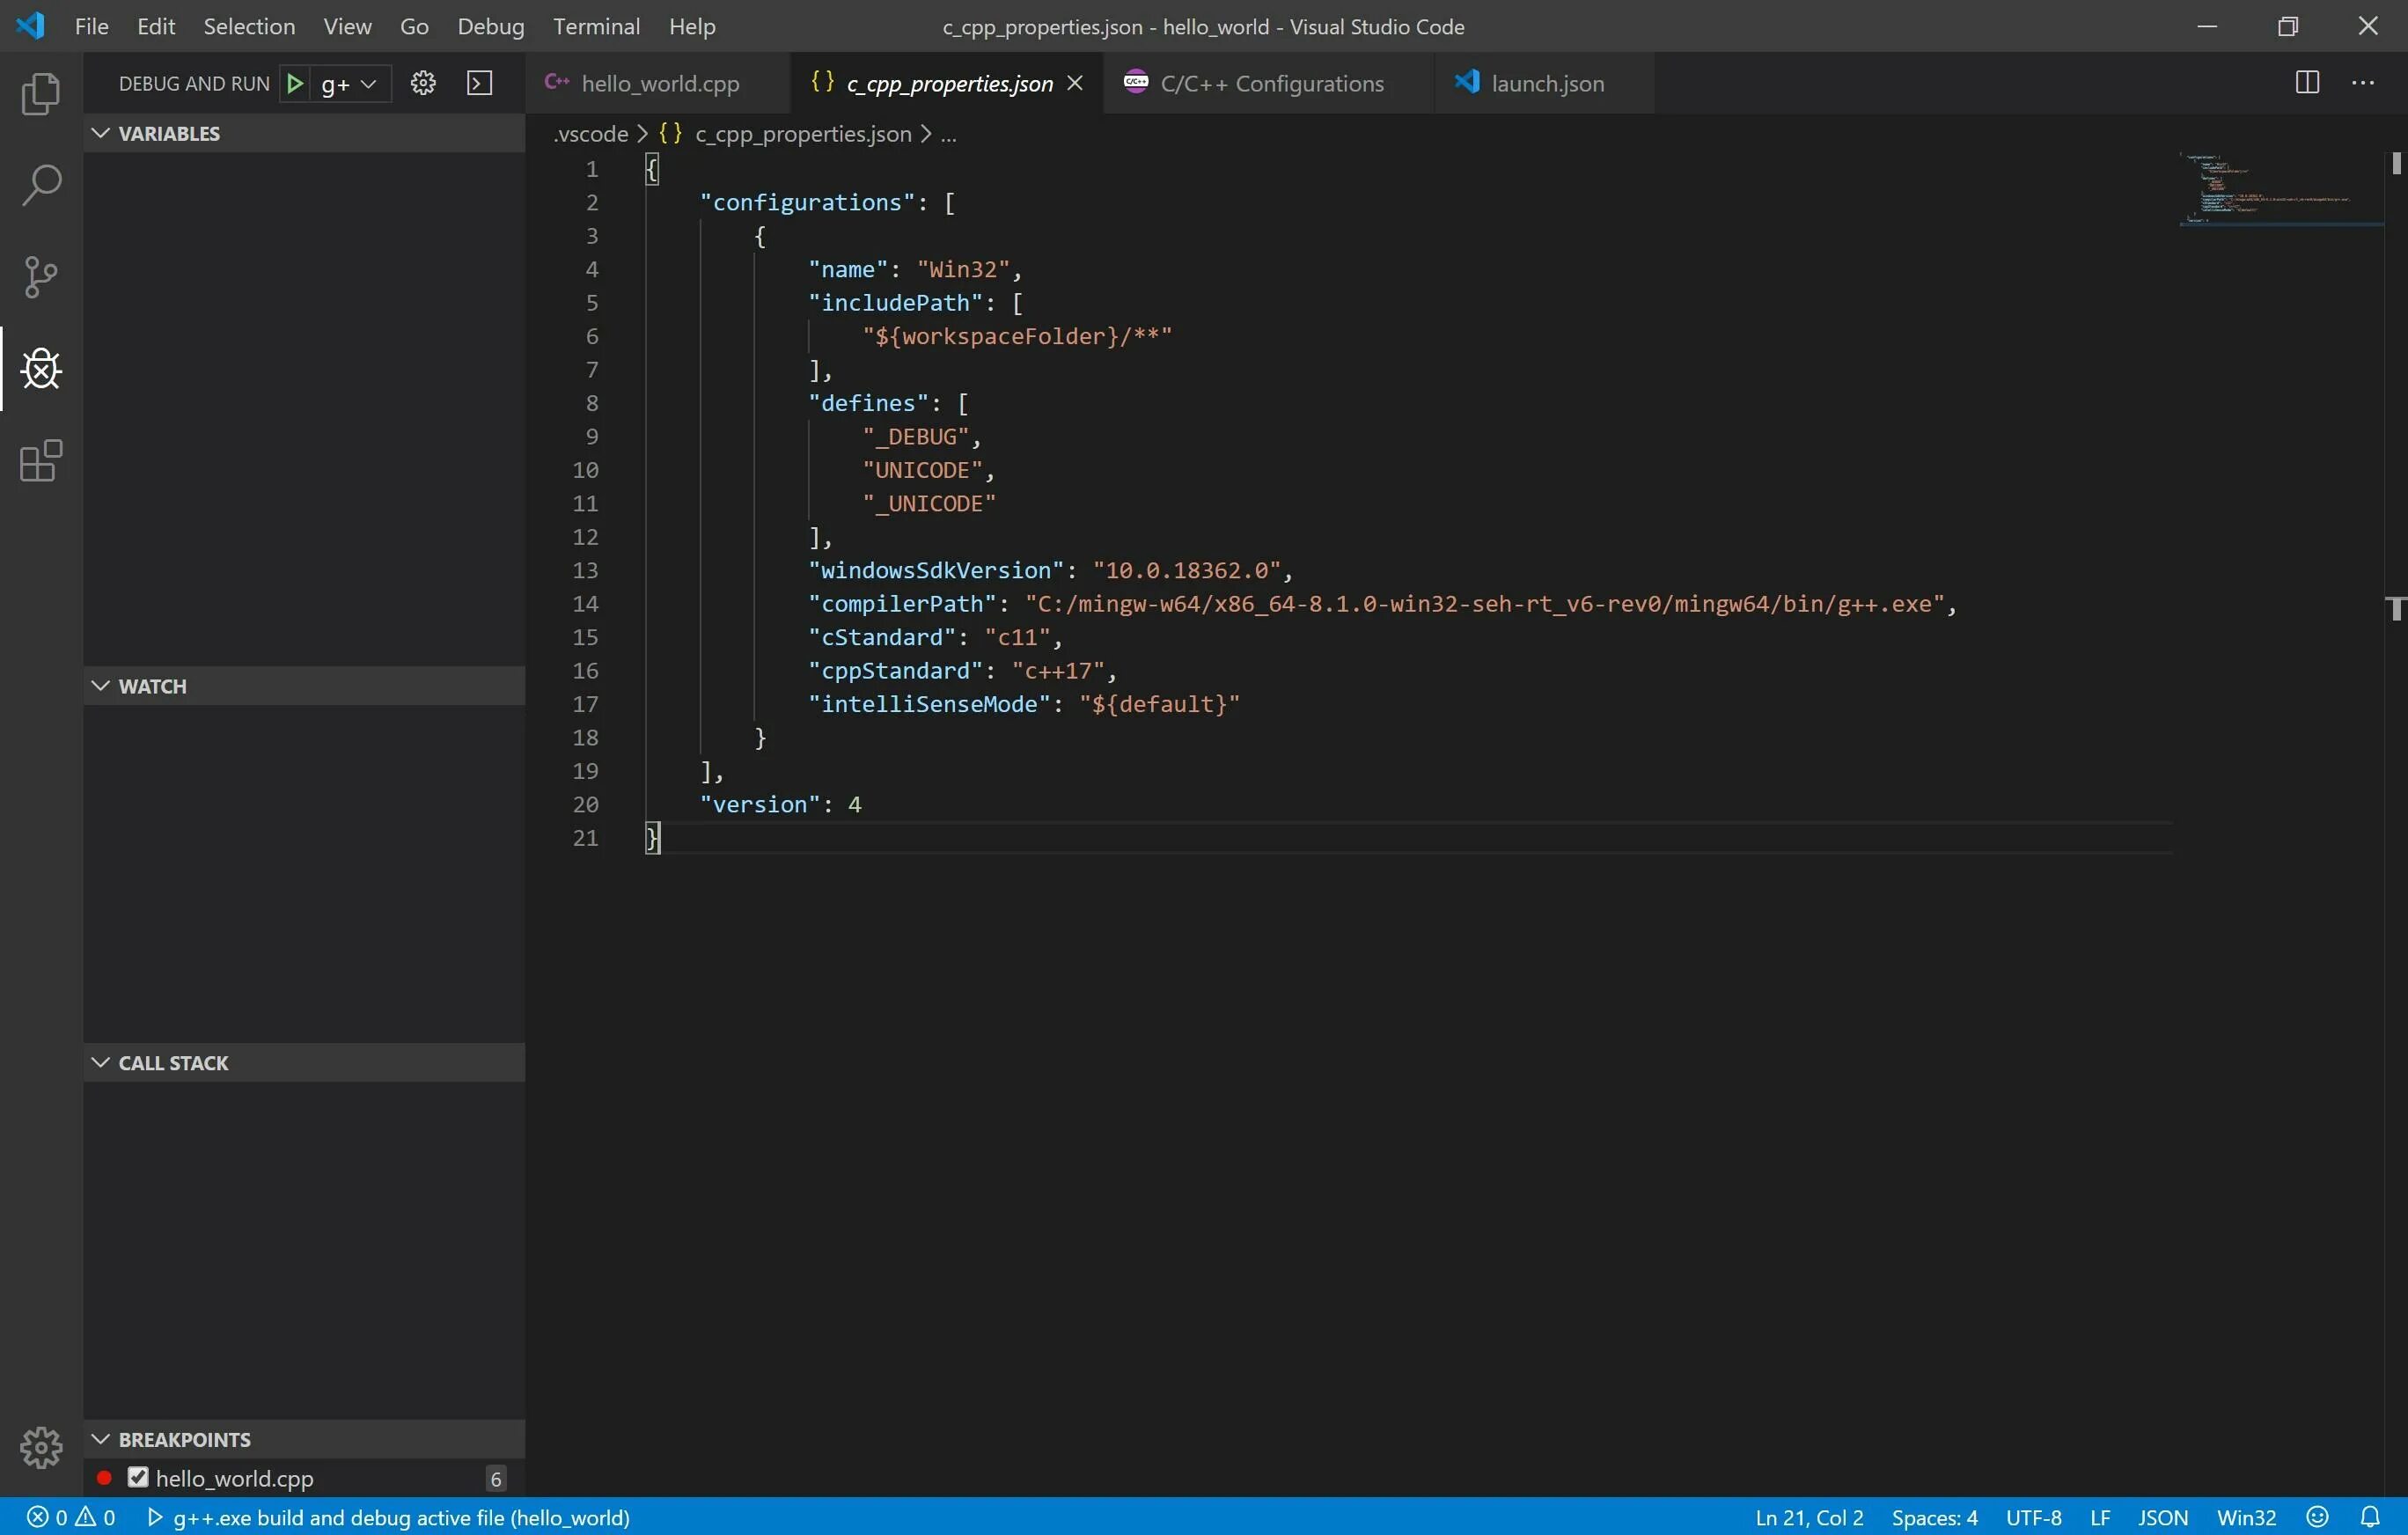Switch to the launch.json tab
The image size is (2408, 1535).
[1547, 84]
